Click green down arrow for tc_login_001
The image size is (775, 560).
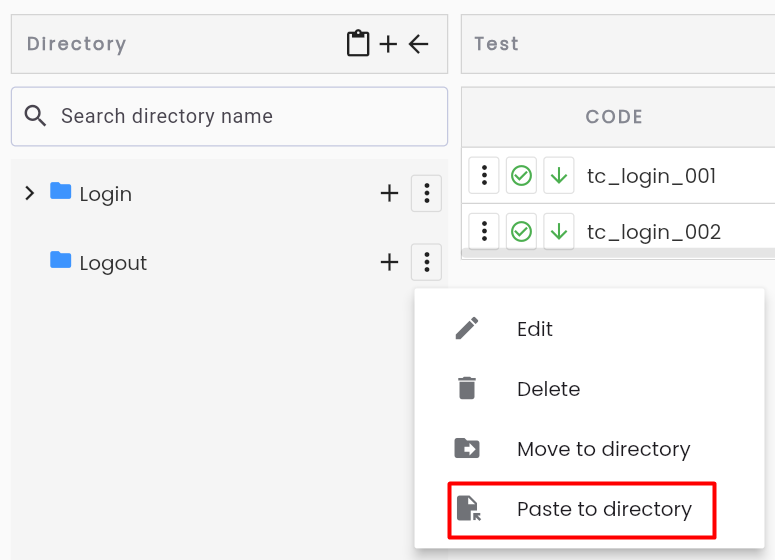[559, 175]
